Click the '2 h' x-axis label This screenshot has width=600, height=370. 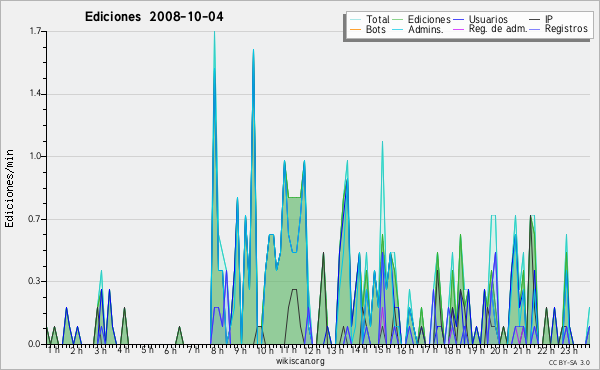point(77,350)
